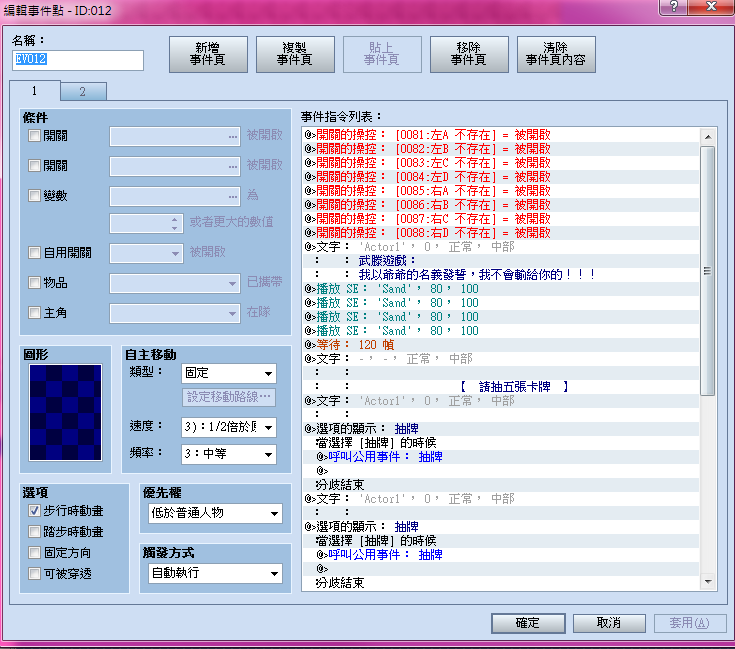This screenshot has height=649, width=735.
Task: Select the 武滕遊戲 text line
Action: pos(501,261)
